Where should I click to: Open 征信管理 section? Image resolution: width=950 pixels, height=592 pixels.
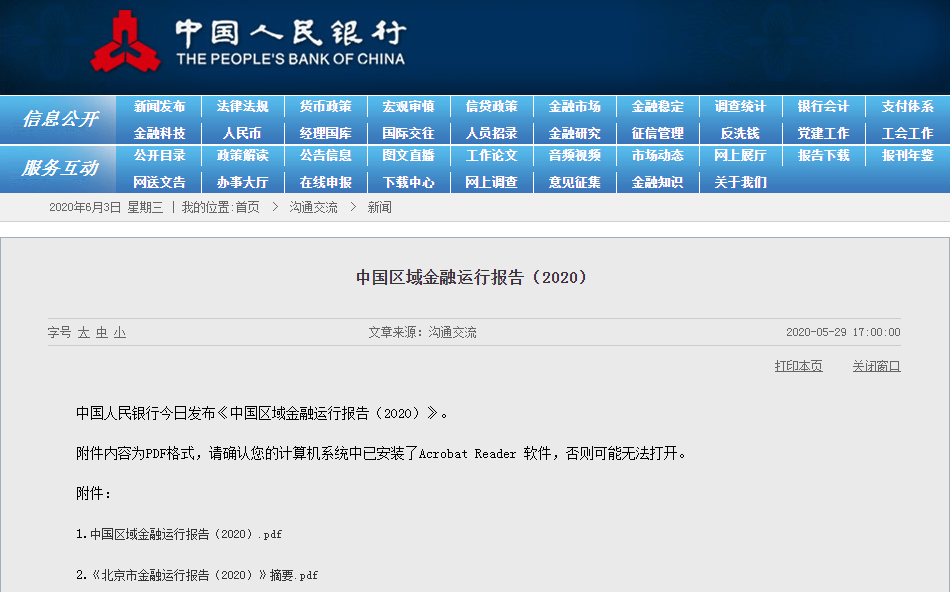pos(657,133)
